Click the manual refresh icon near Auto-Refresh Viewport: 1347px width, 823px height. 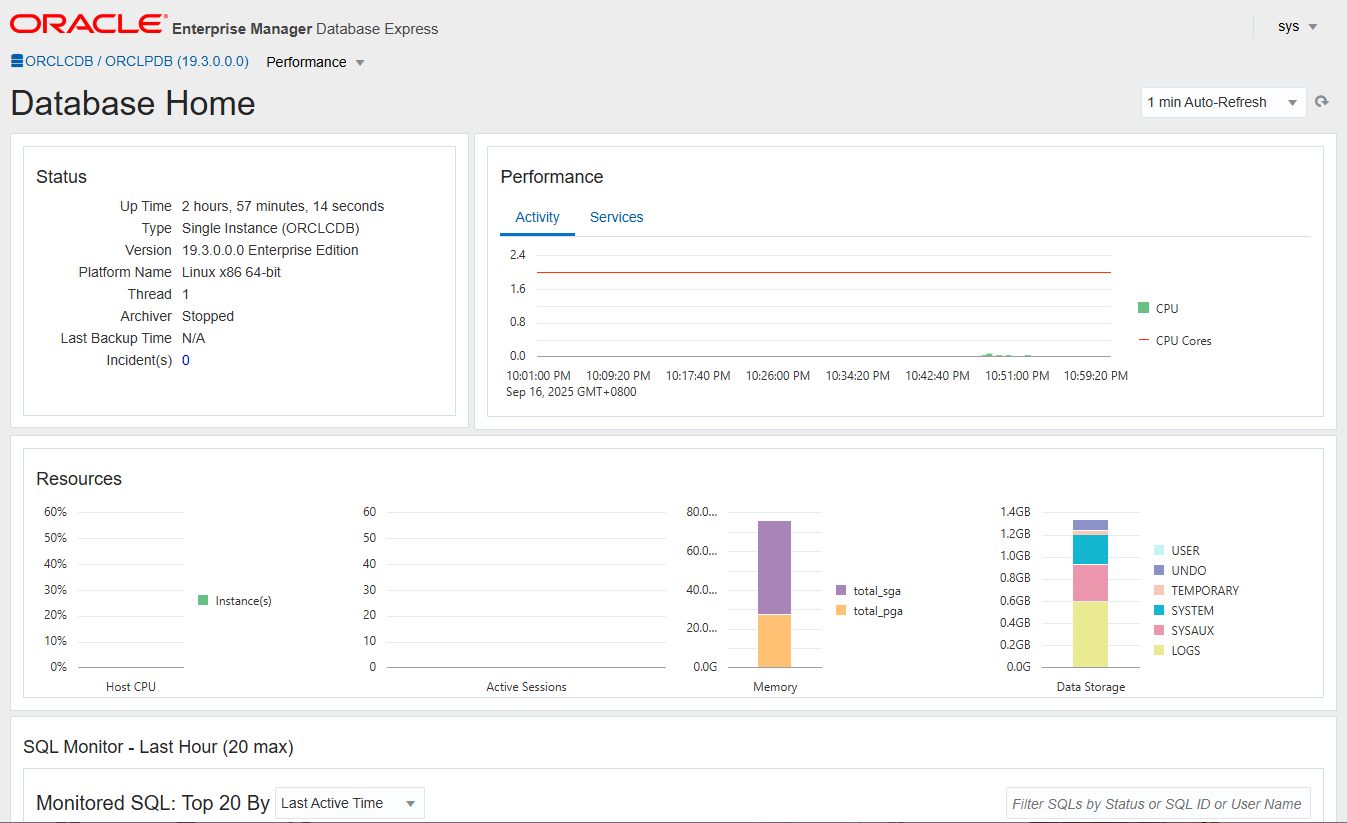[x=1322, y=101]
